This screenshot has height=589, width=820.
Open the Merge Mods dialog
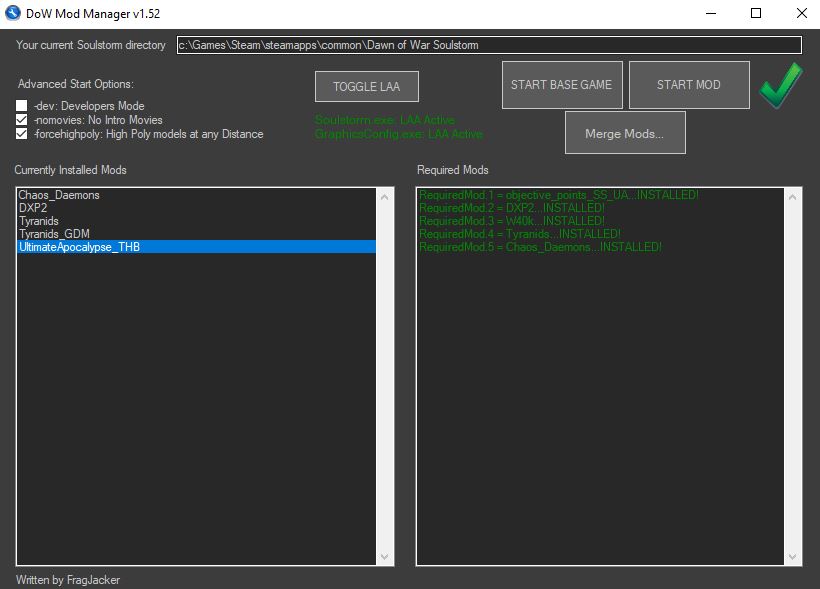tap(624, 134)
